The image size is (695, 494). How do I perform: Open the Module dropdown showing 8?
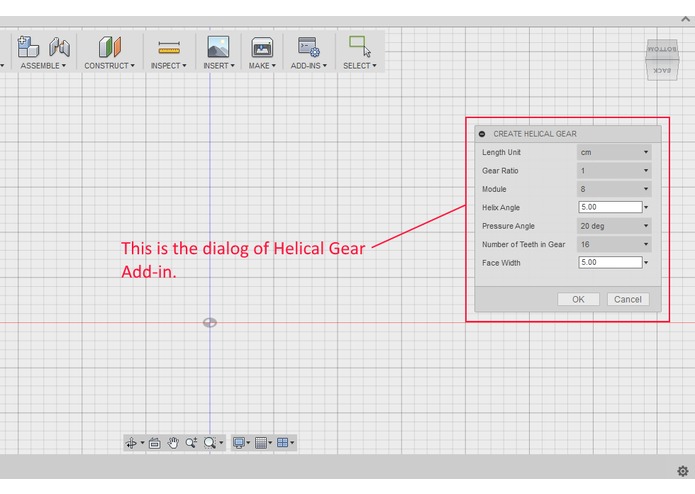click(614, 189)
